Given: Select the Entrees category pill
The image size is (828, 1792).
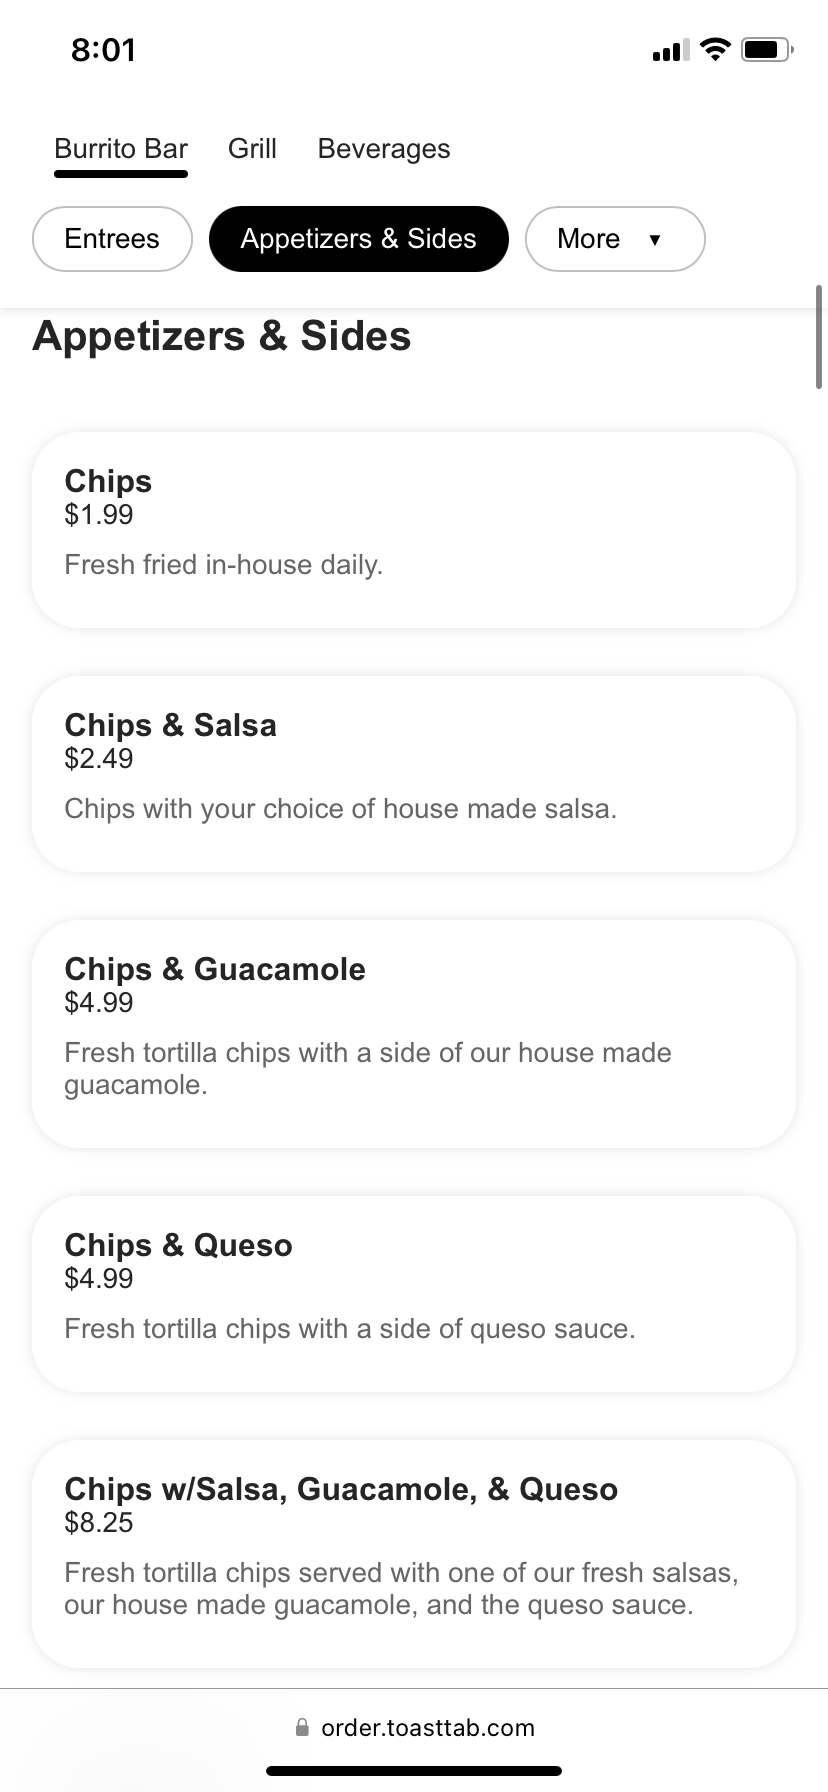Looking at the screenshot, I should (112, 239).
